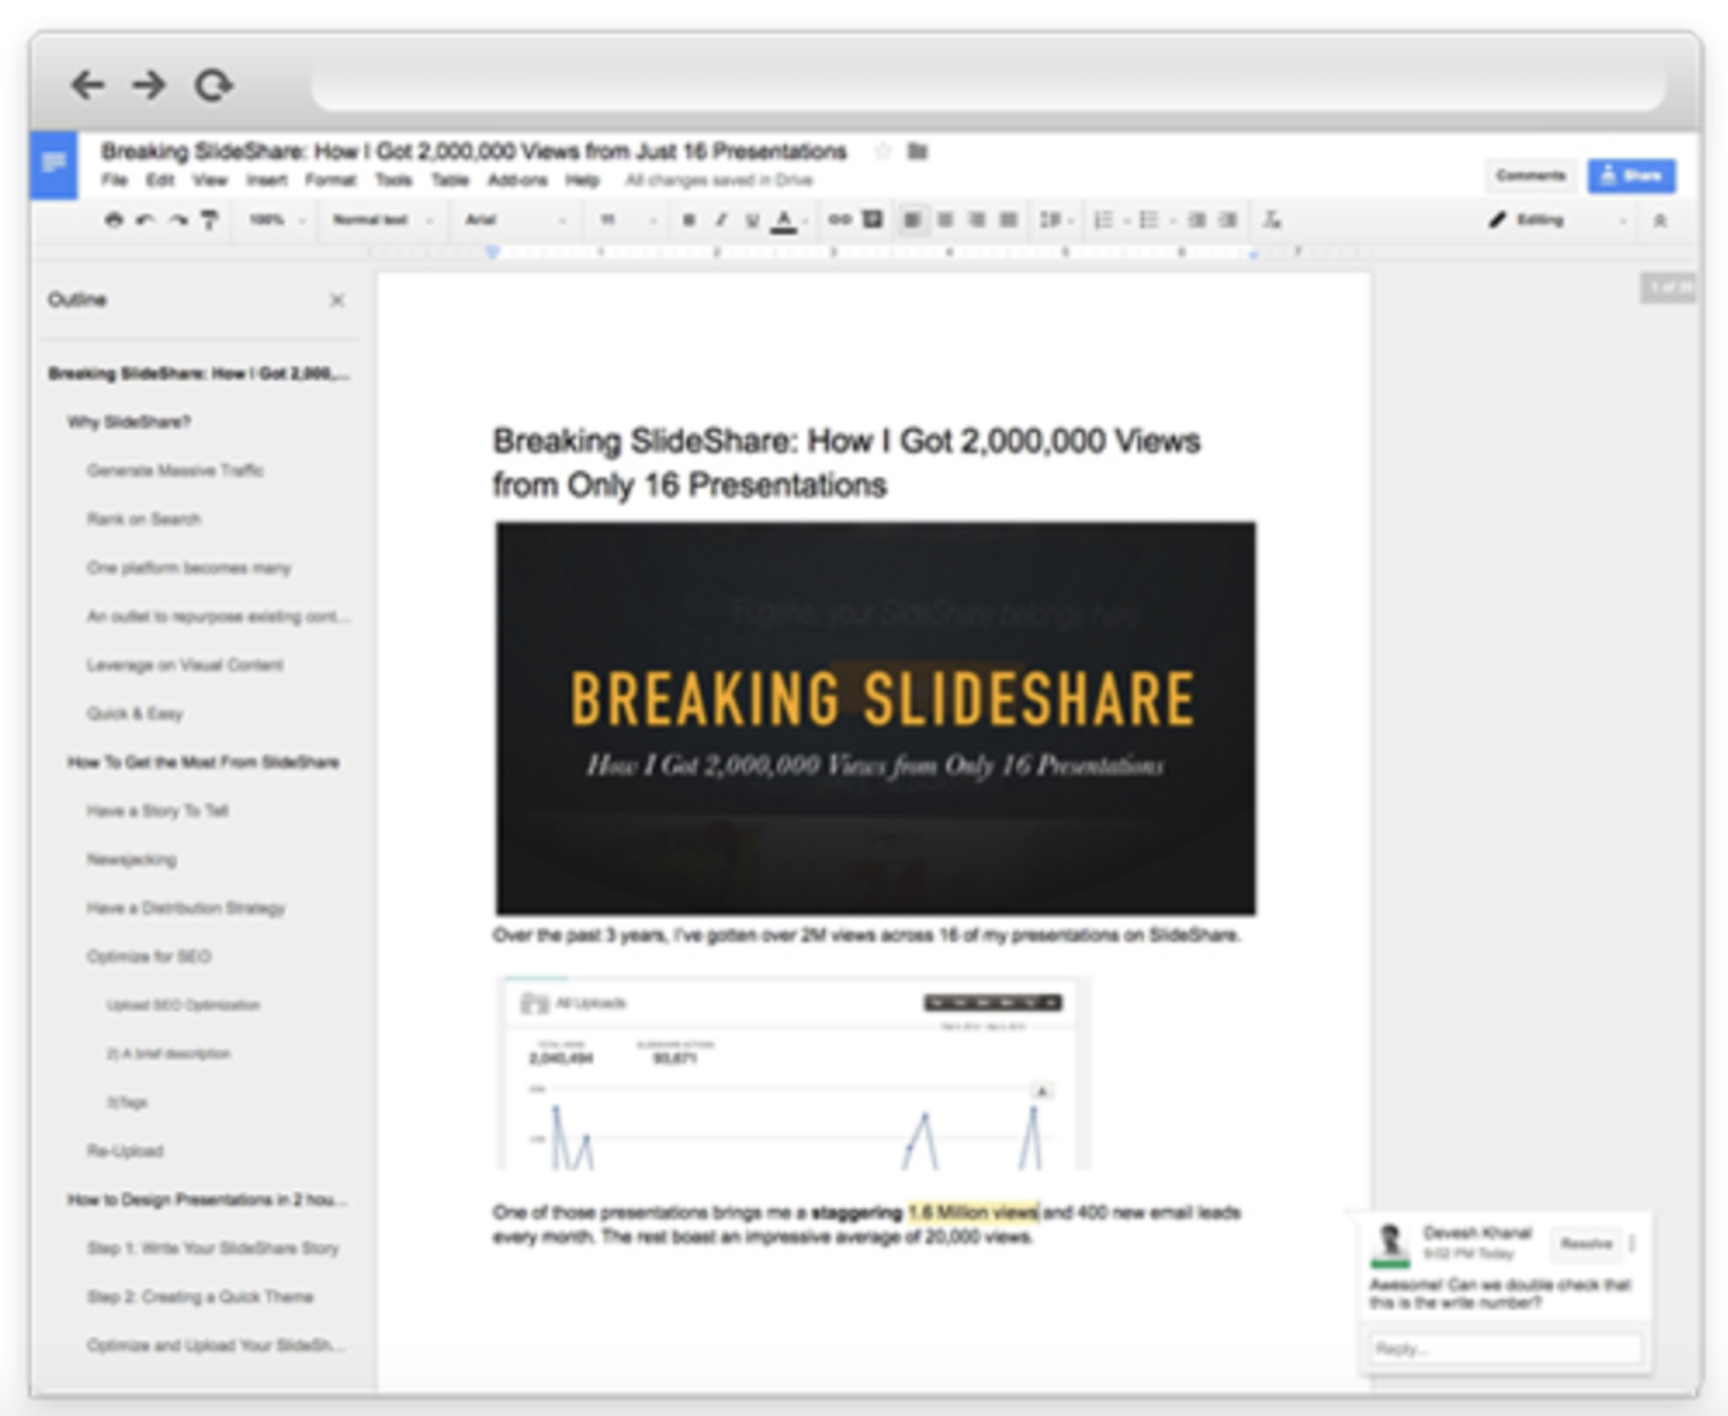Toggle italic formatting

click(720, 220)
